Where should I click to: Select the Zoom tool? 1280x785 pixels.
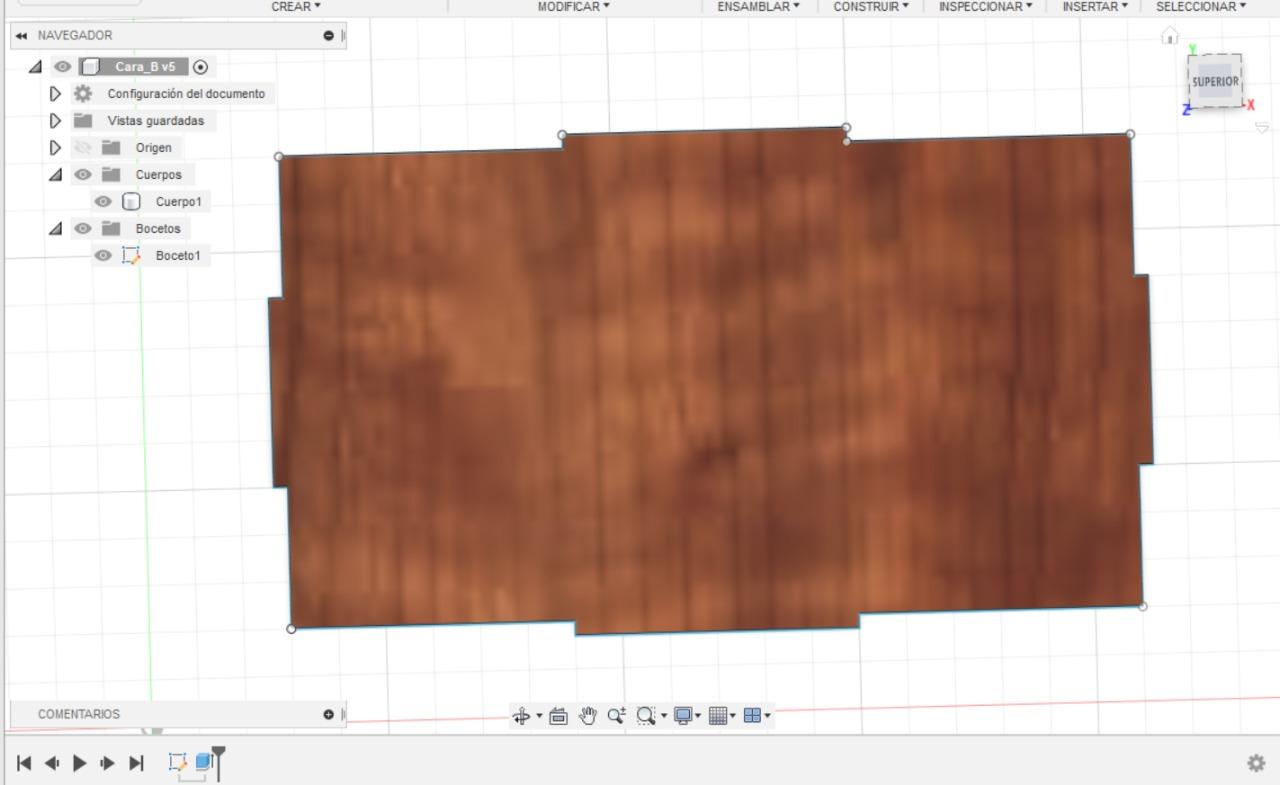tap(617, 716)
